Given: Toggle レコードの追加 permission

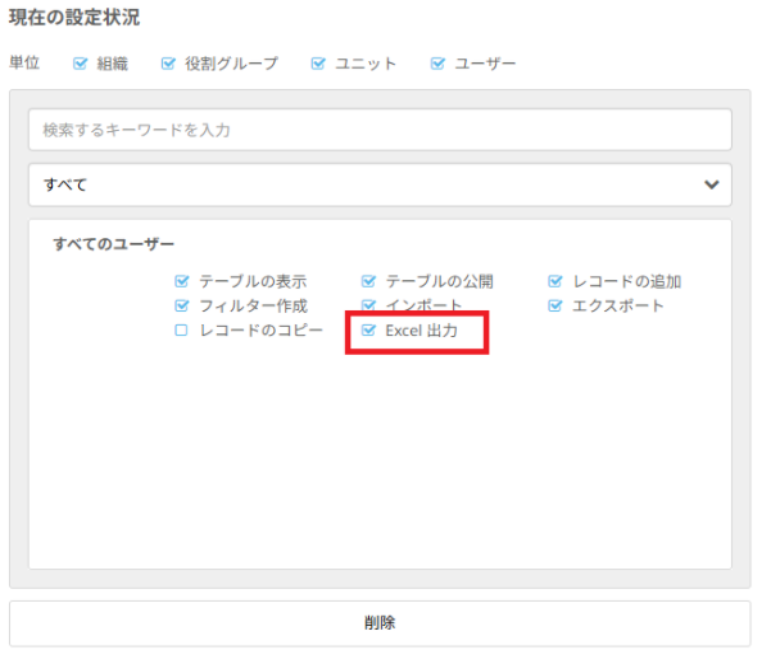Looking at the screenshot, I should (555, 281).
